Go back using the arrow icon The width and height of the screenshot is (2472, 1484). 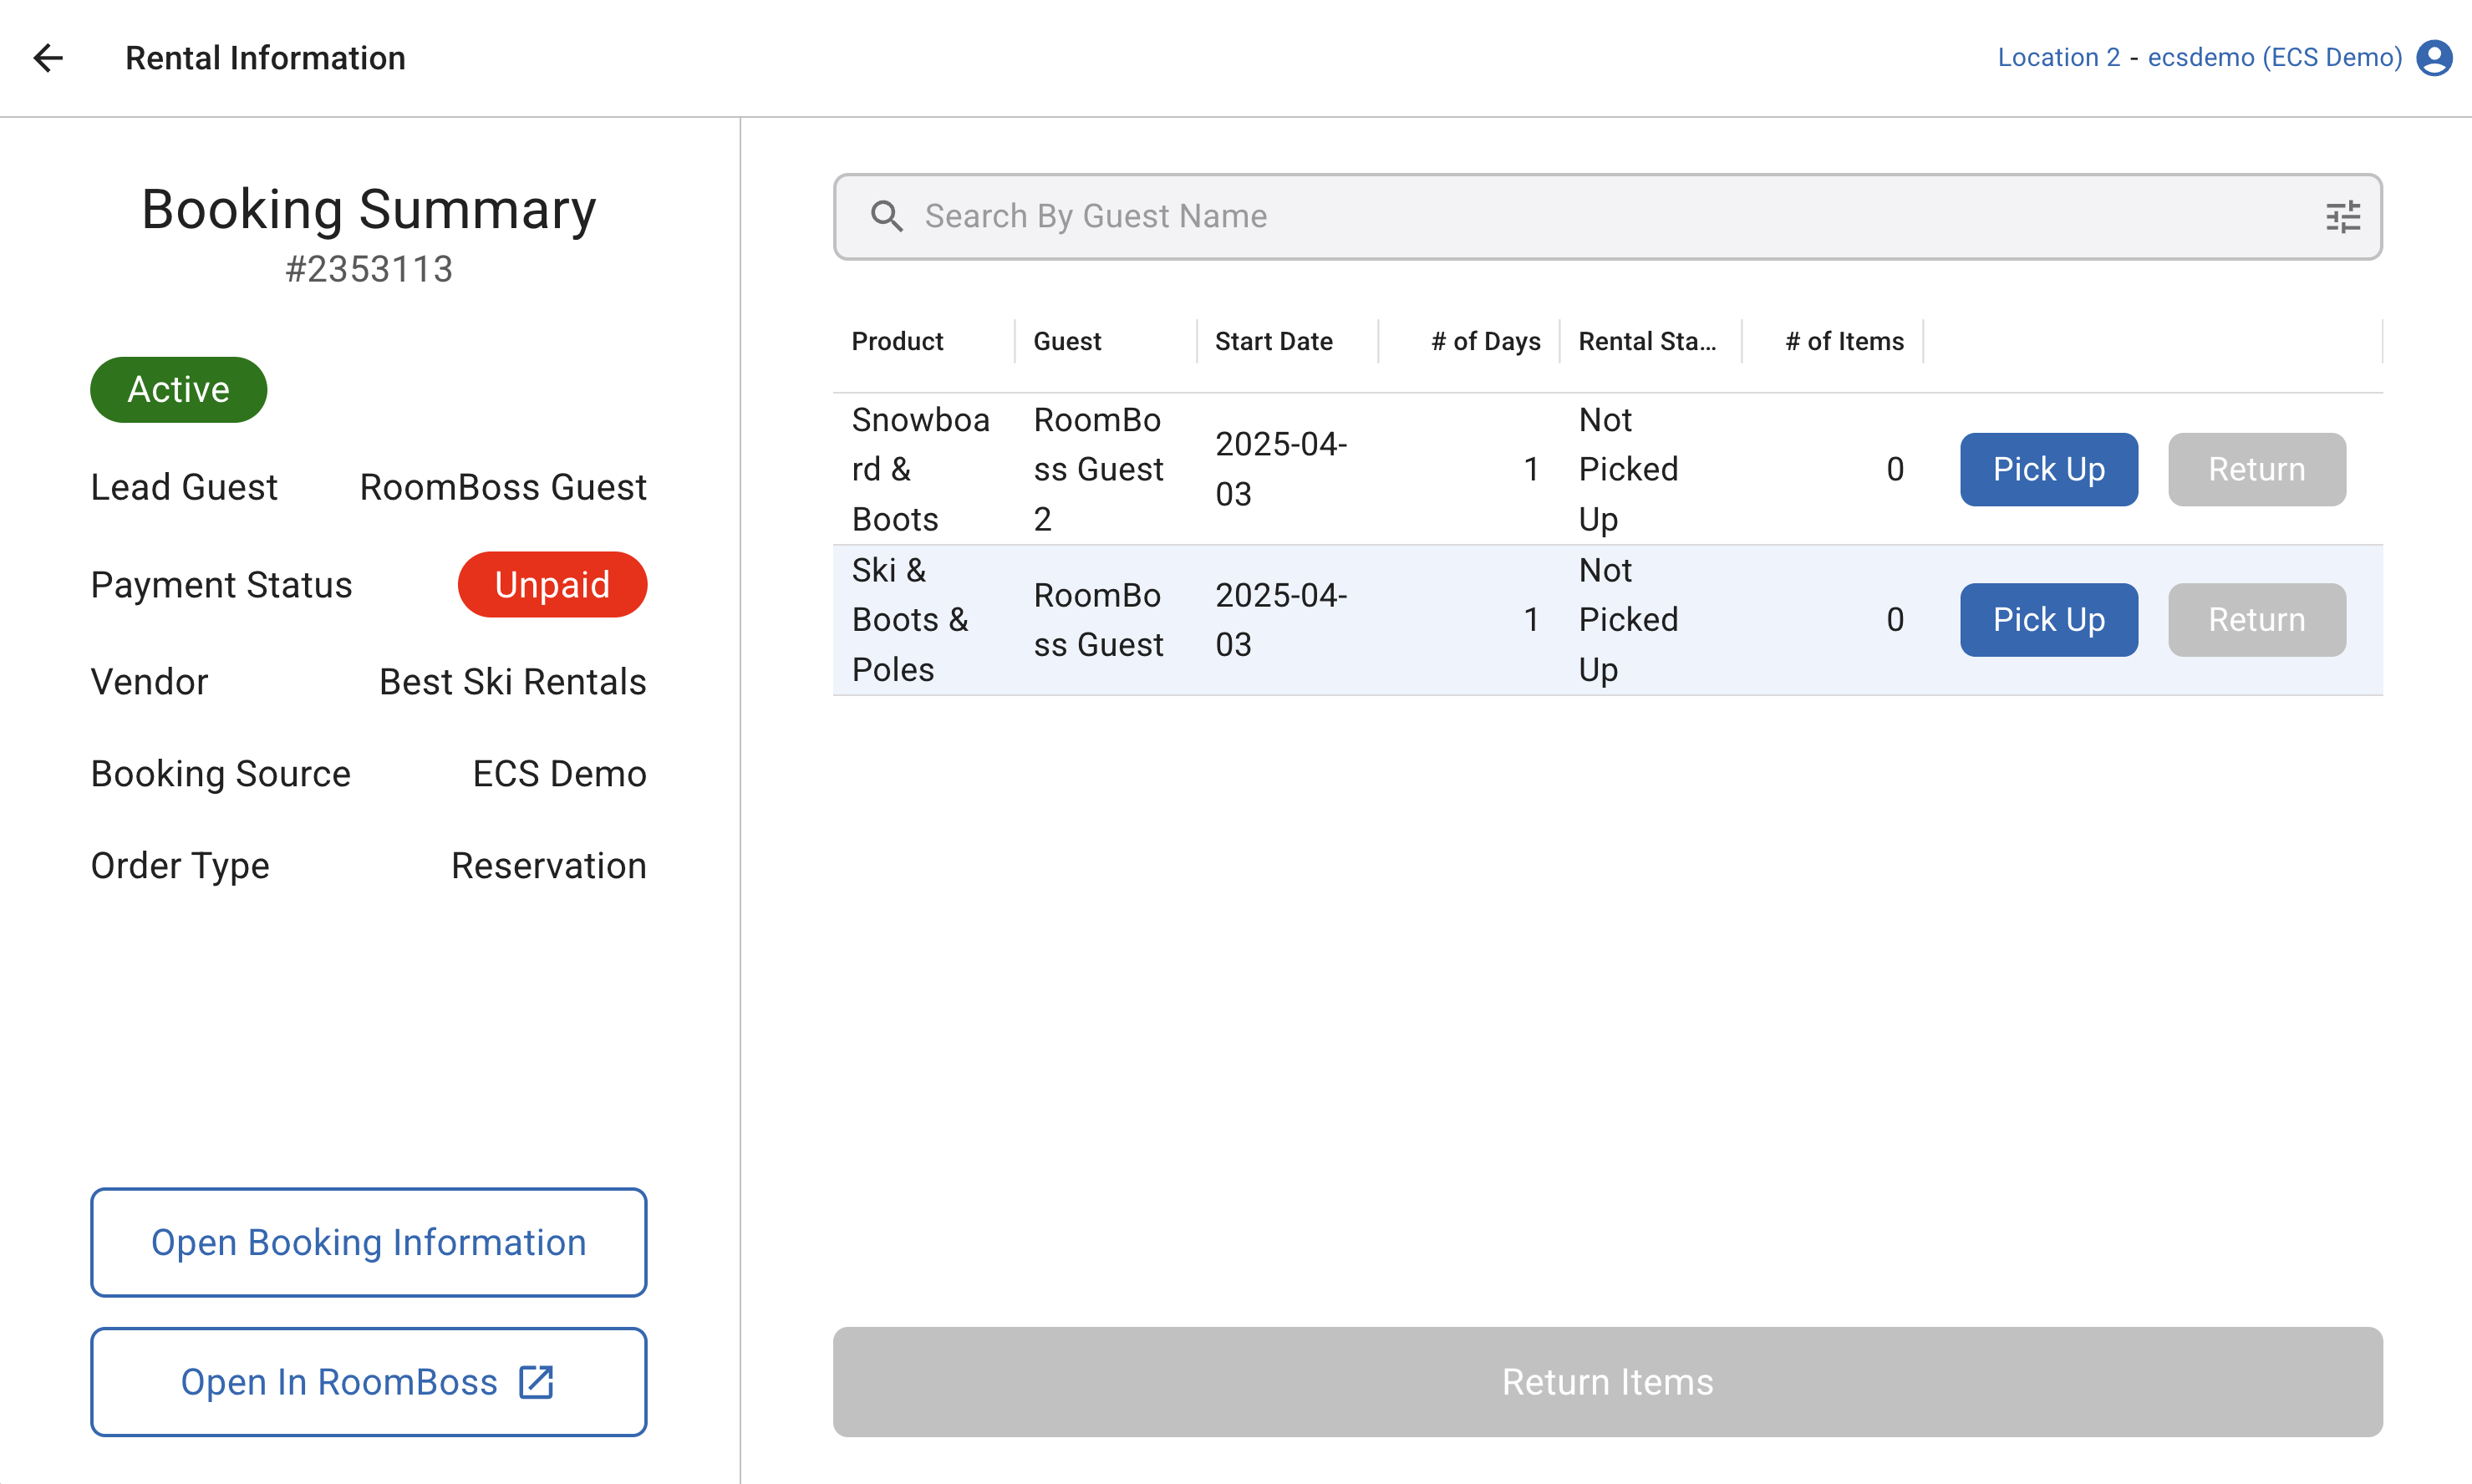(48, 58)
